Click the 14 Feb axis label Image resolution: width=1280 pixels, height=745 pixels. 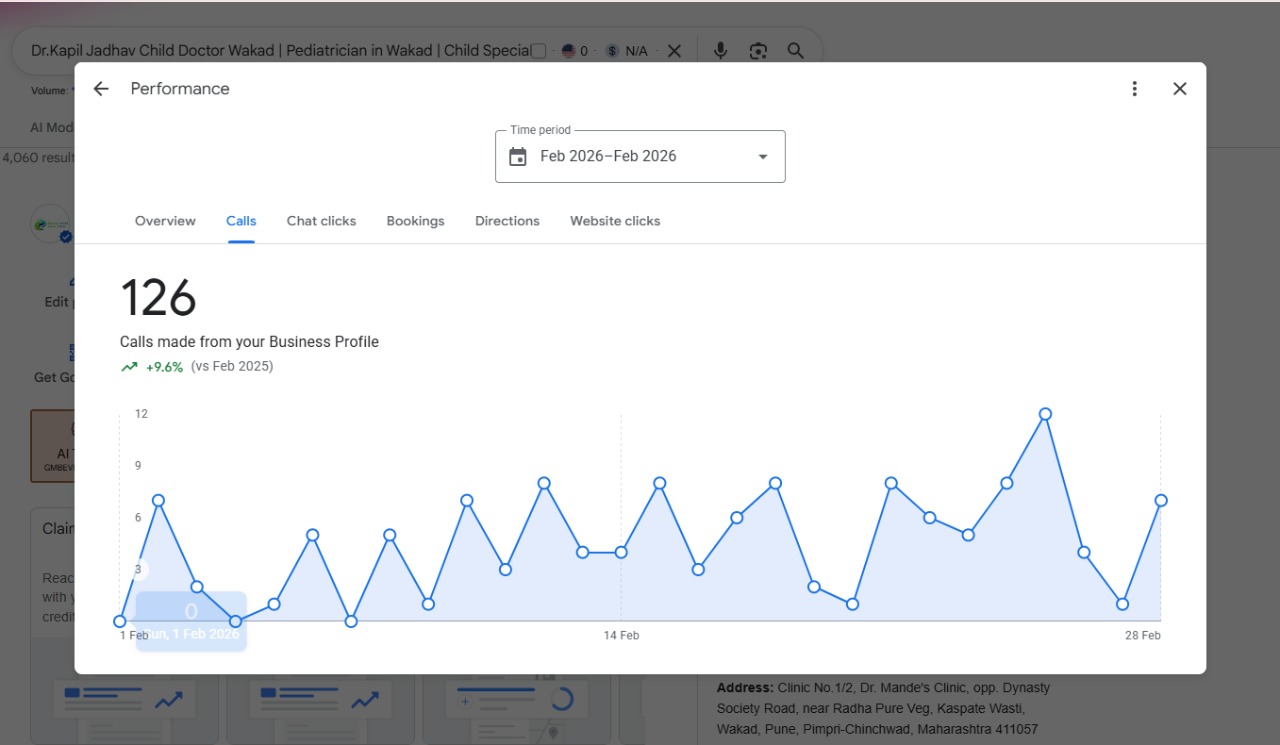tap(621, 636)
